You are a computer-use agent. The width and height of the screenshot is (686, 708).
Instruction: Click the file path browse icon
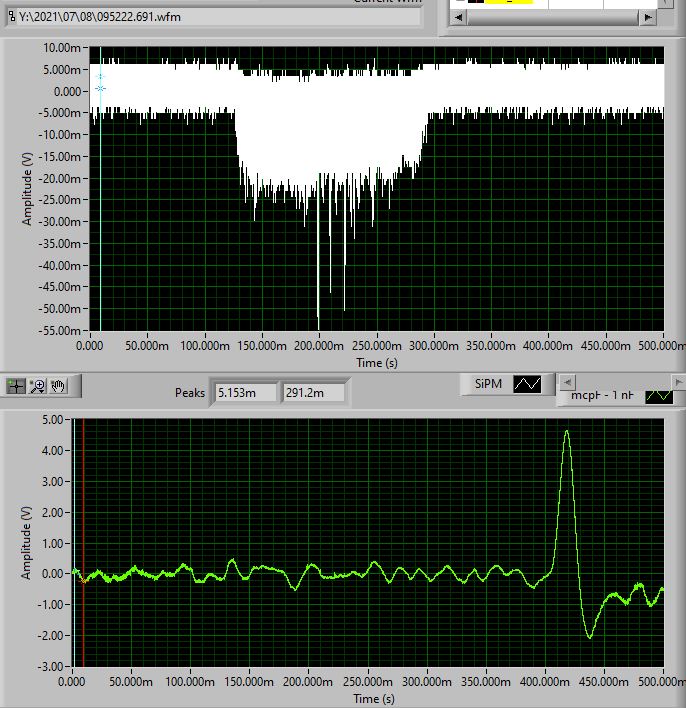(12, 17)
